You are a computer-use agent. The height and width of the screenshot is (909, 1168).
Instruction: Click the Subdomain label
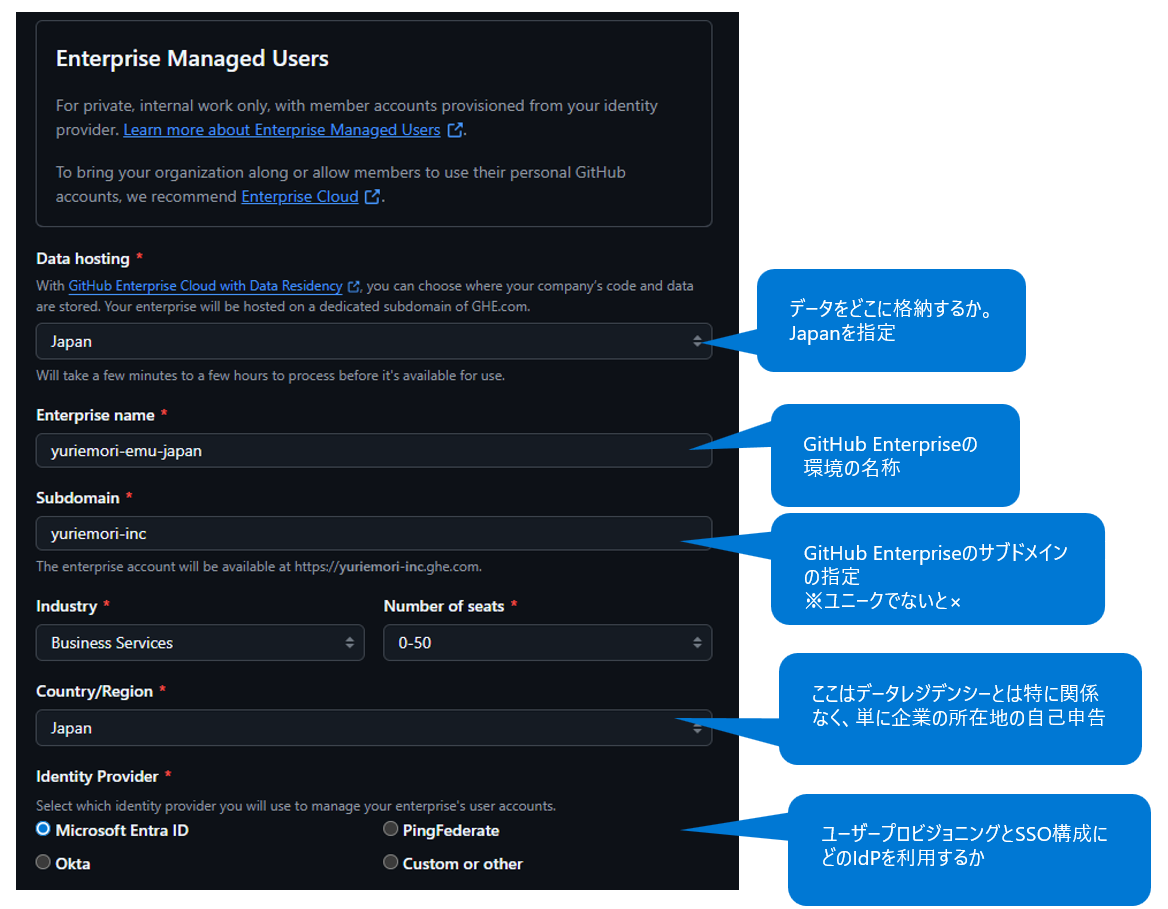click(77, 498)
